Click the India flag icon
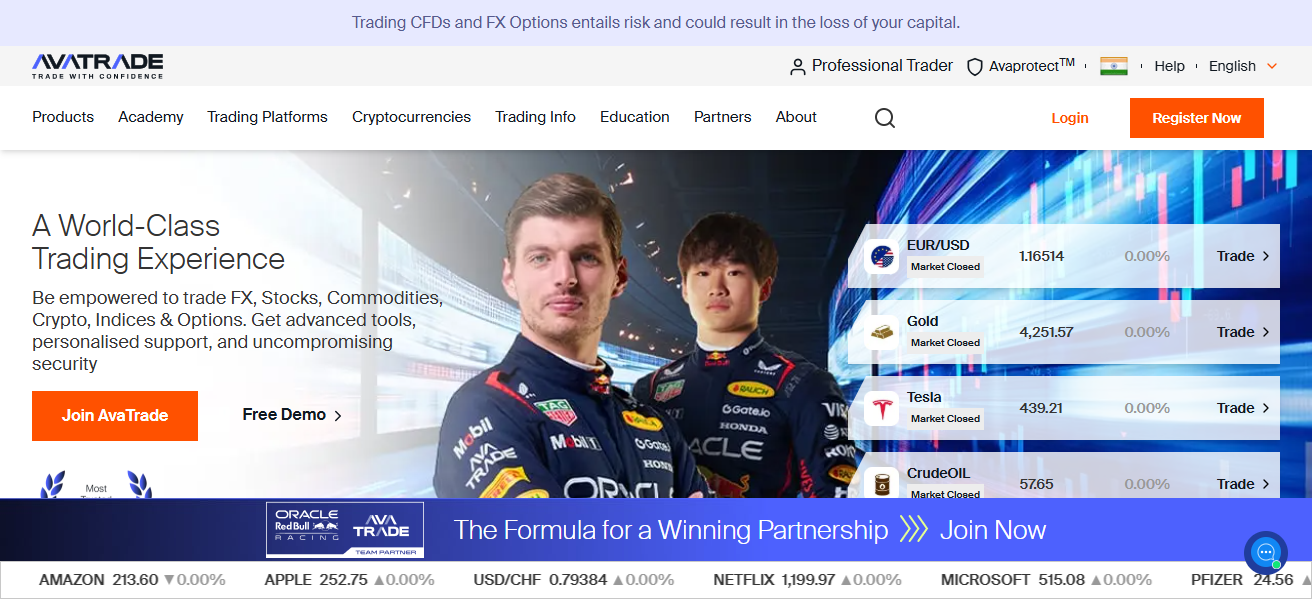Viewport: 1312px width, 599px height. point(1114,66)
